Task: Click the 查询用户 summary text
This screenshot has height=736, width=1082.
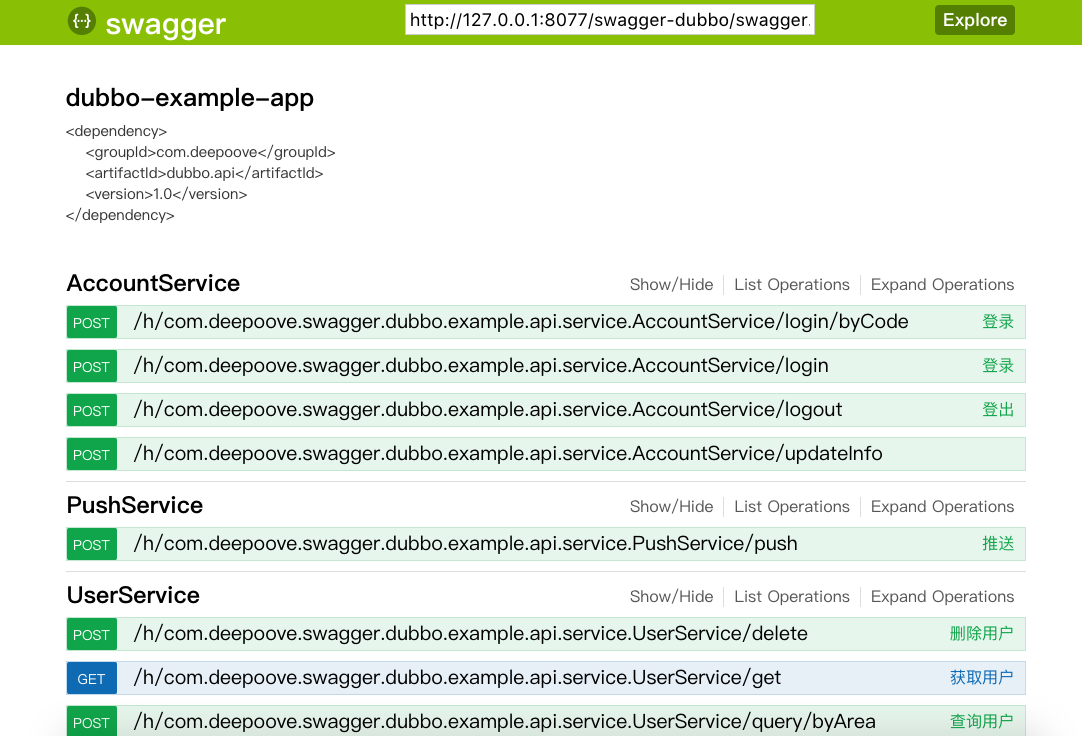Action: (x=981, y=722)
